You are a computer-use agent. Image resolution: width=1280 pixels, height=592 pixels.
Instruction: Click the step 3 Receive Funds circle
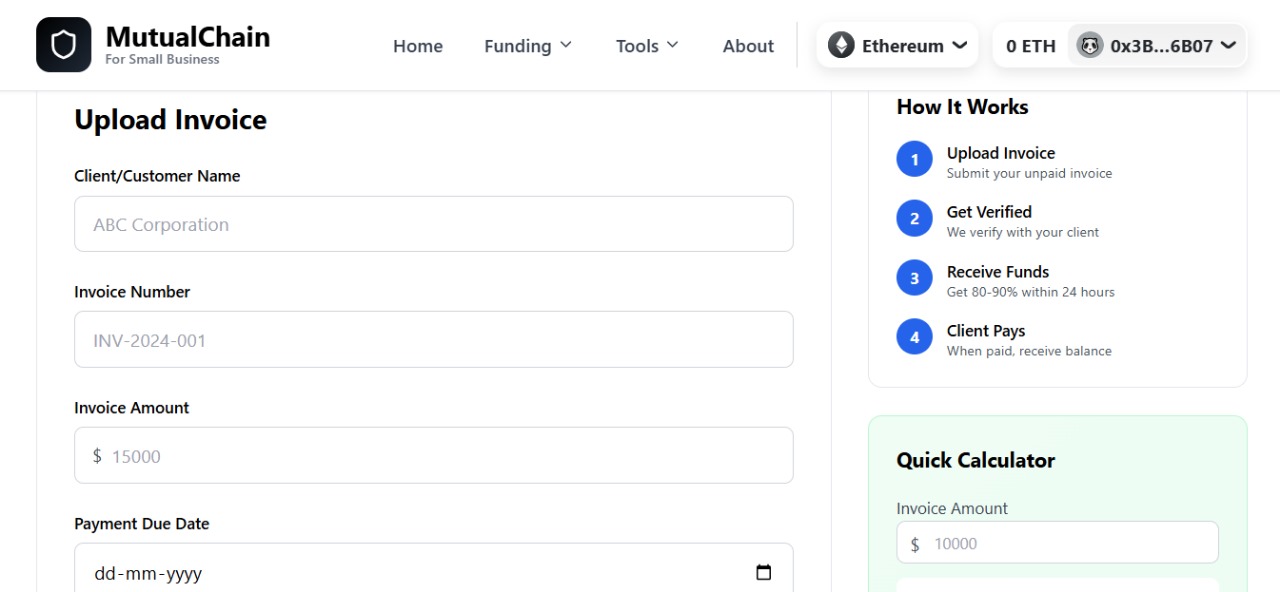pyautogui.click(x=914, y=278)
